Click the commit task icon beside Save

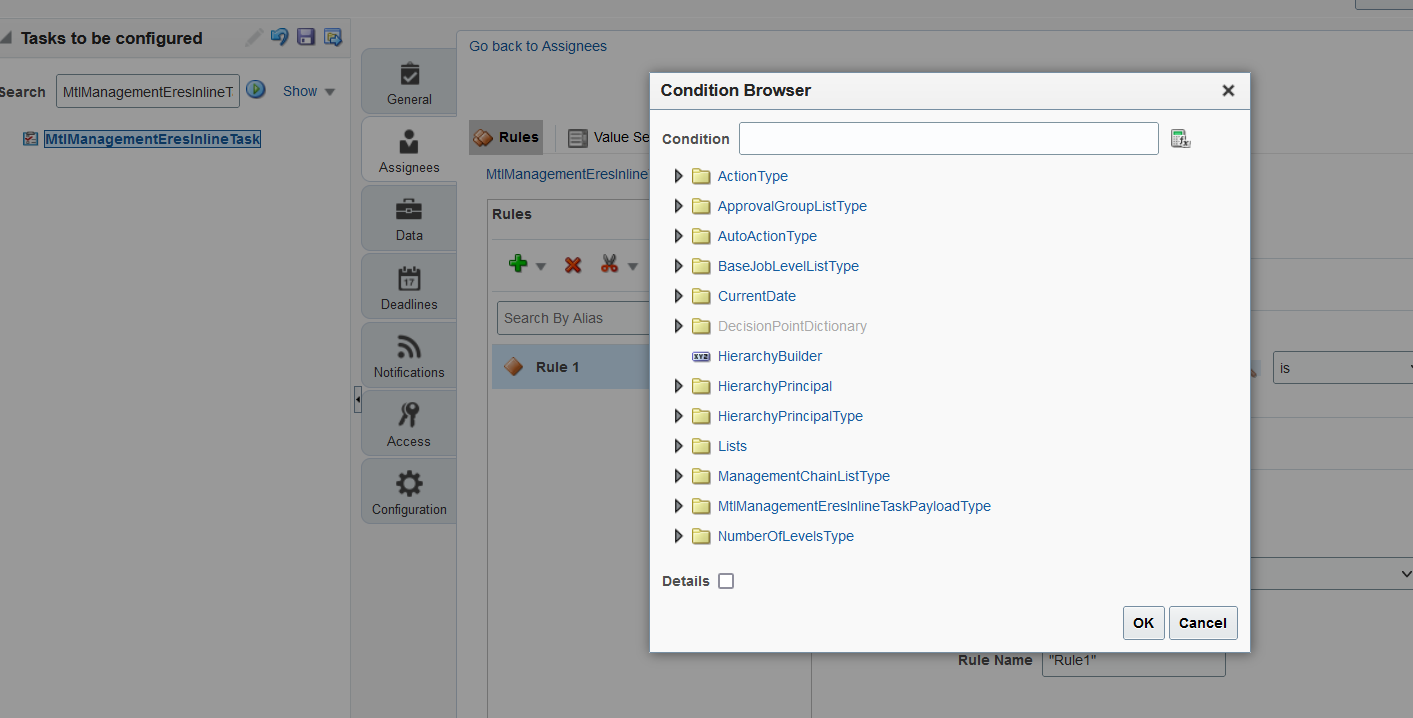coord(332,36)
